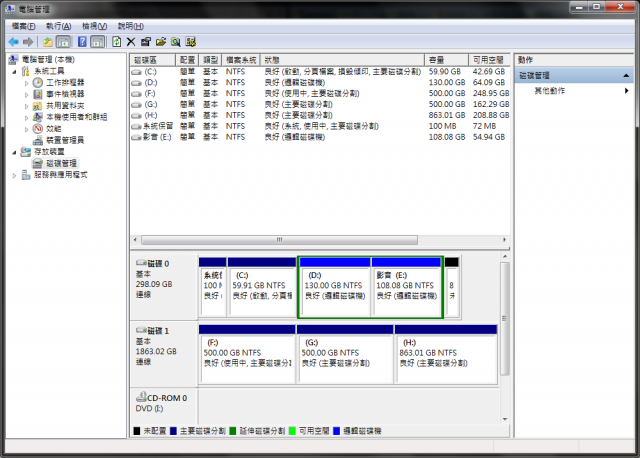Select the 影音 (E:) 108.08 GB partition block
Image resolution: width=640 pixels, height=458 pixels.
pos(407,286)
